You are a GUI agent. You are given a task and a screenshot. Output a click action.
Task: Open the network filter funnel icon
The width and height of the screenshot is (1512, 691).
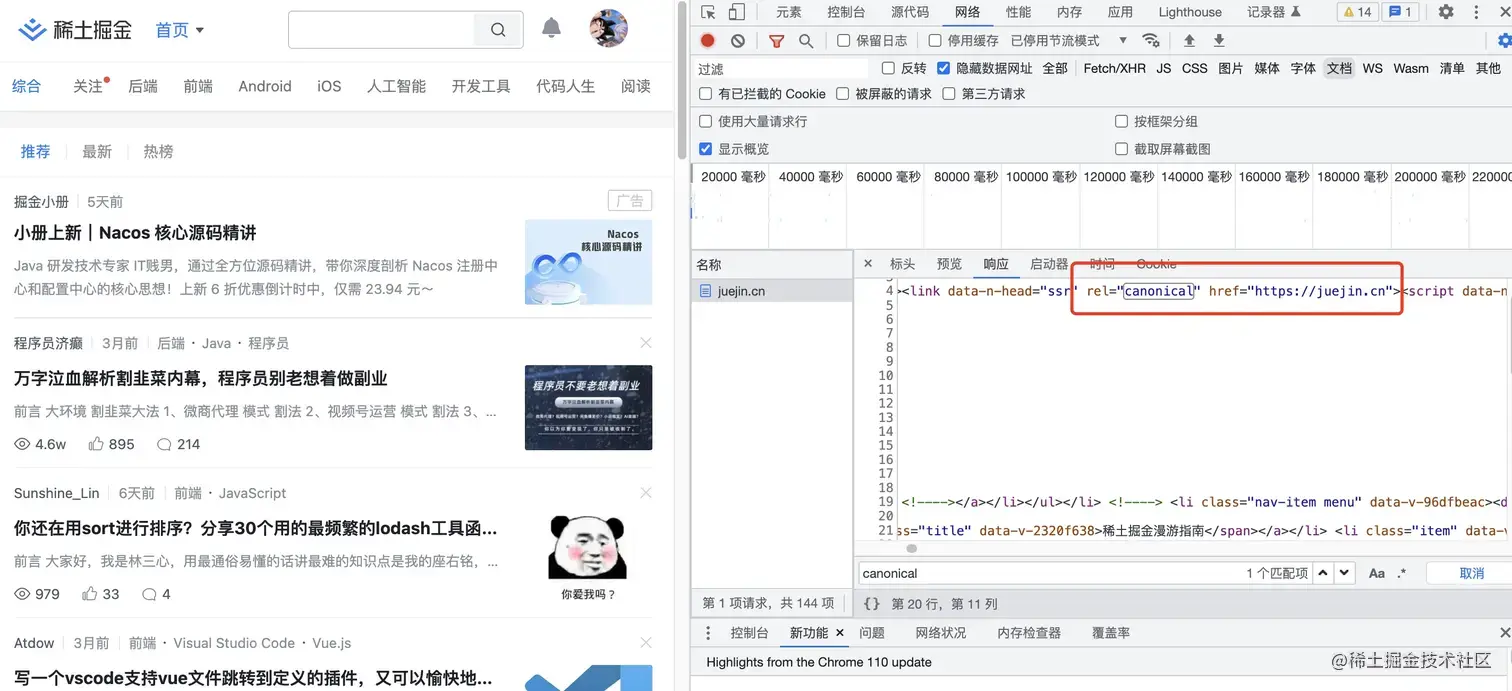[775, 40]
